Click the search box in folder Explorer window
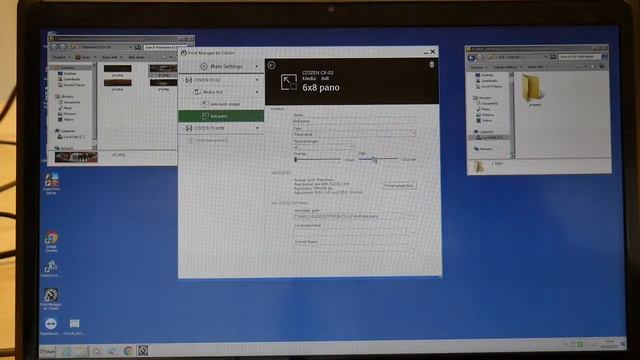640x360 pixels. point(580,57)
